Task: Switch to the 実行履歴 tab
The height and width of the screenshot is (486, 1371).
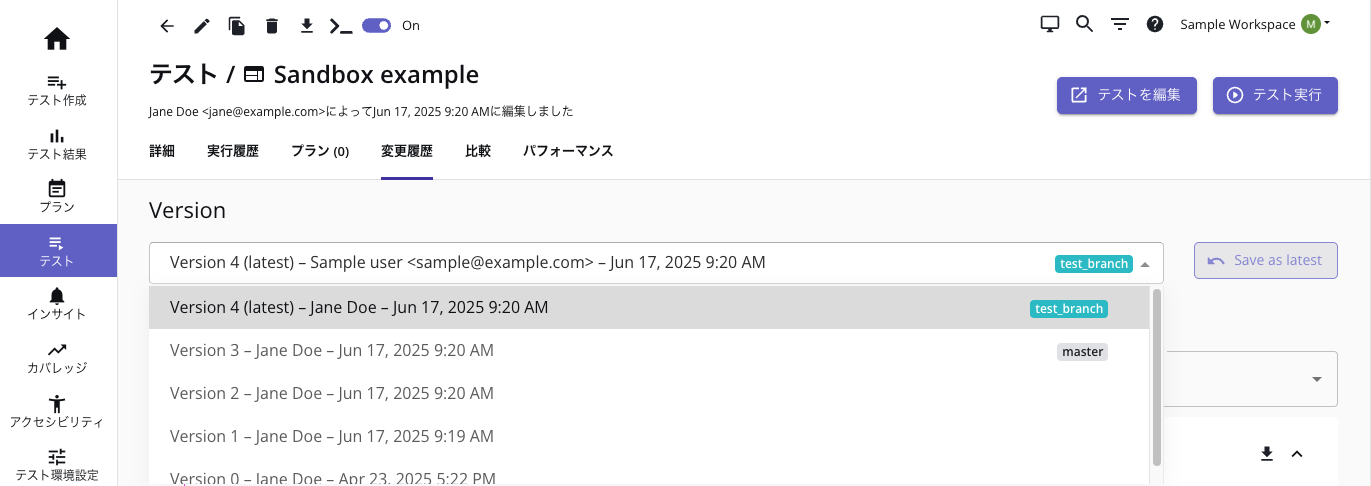Action: [233, 152]
